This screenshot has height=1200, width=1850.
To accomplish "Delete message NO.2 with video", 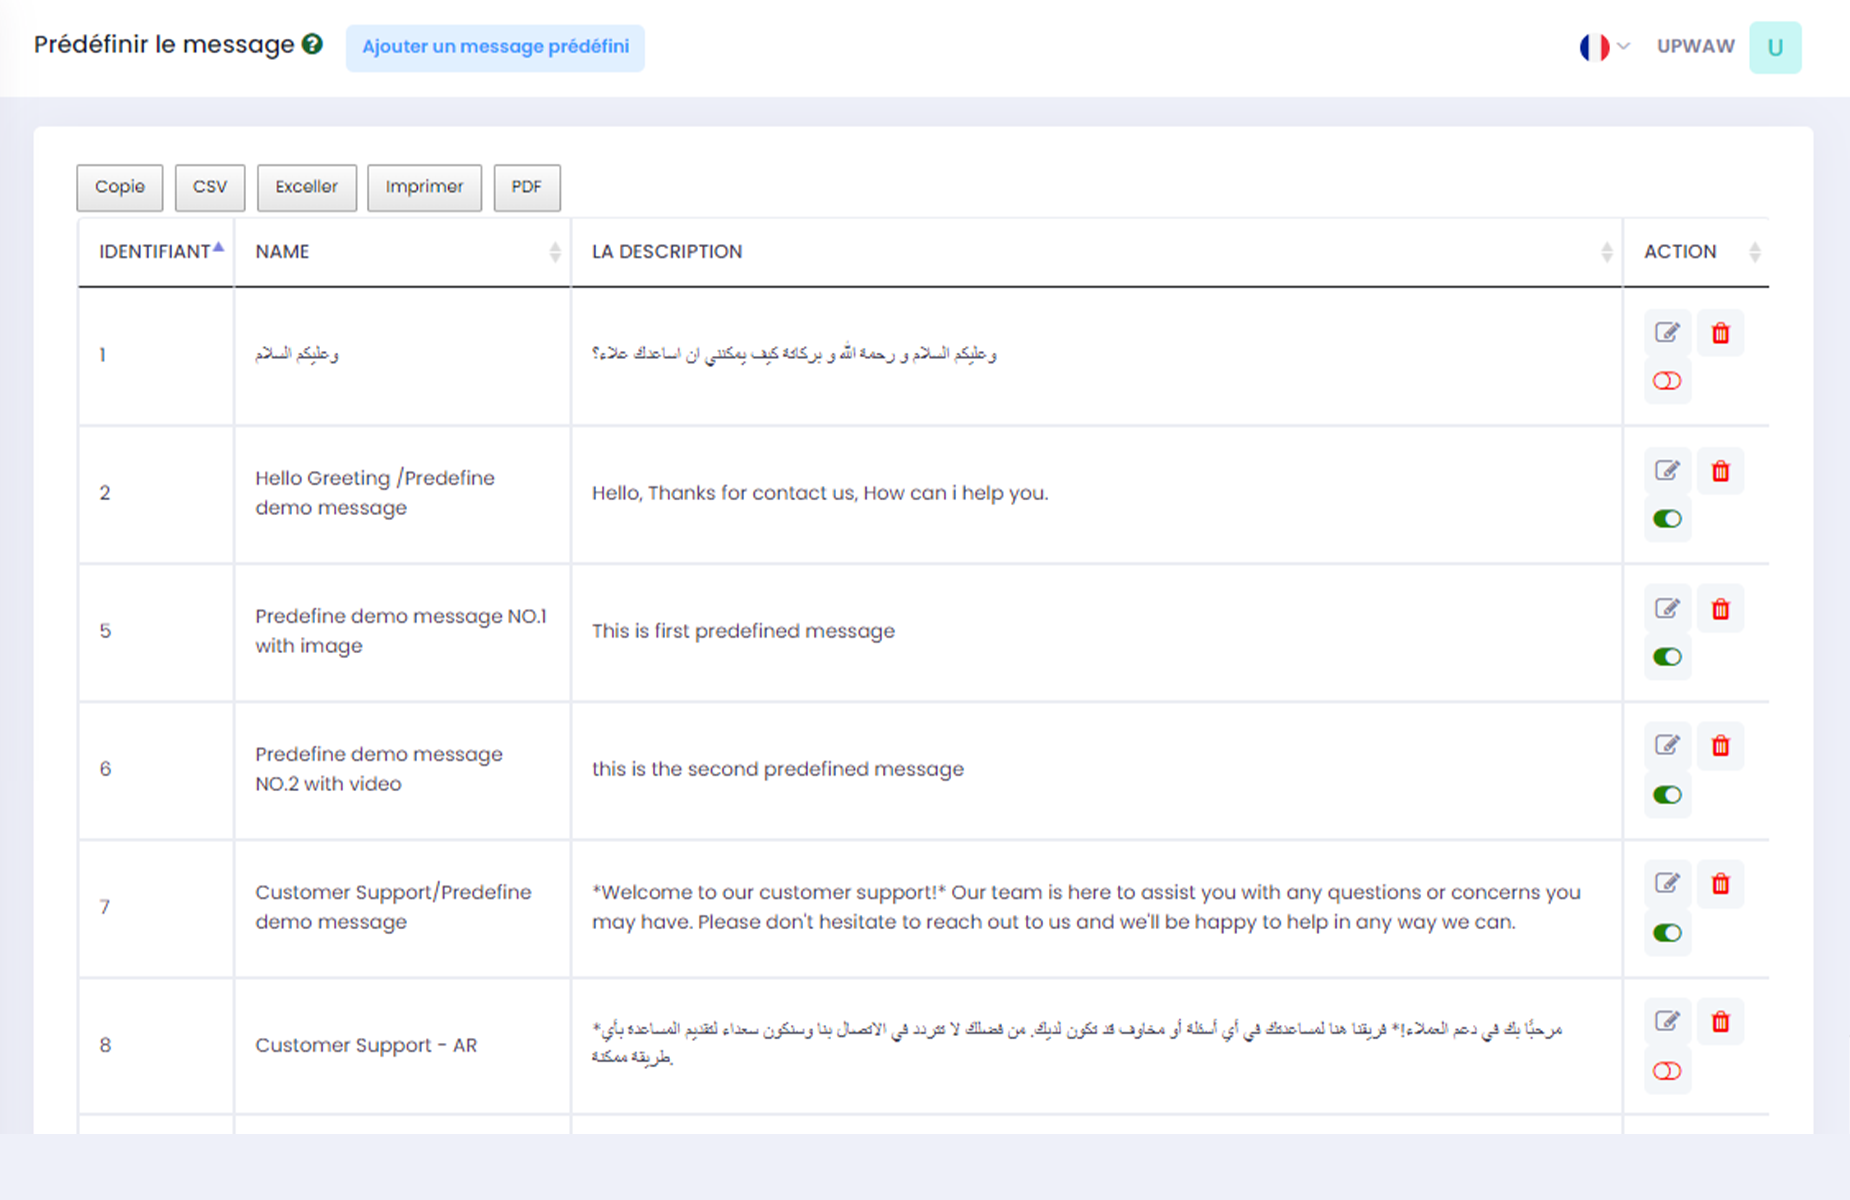I will (1720, 746).
